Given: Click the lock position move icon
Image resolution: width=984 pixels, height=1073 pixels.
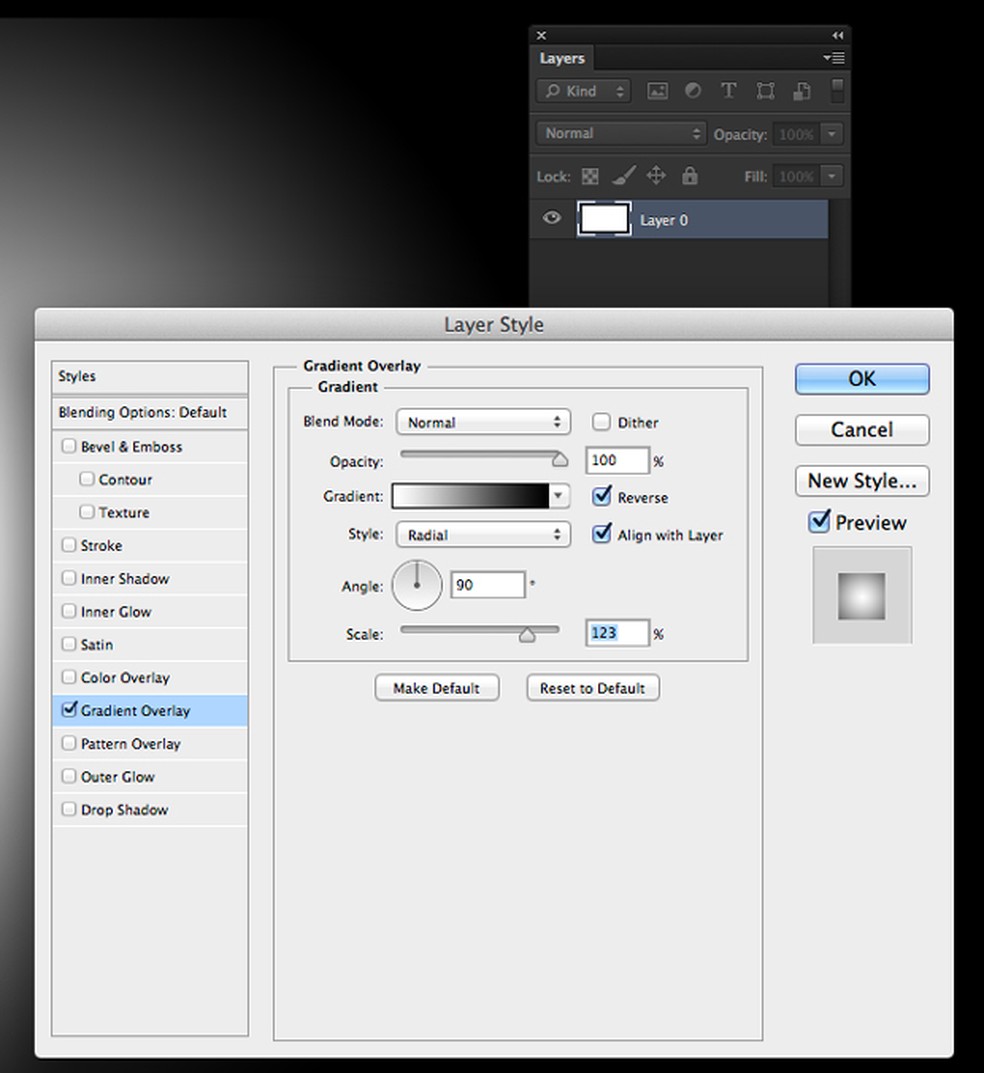Looking at the screenshot, I should tap(656, 176).
